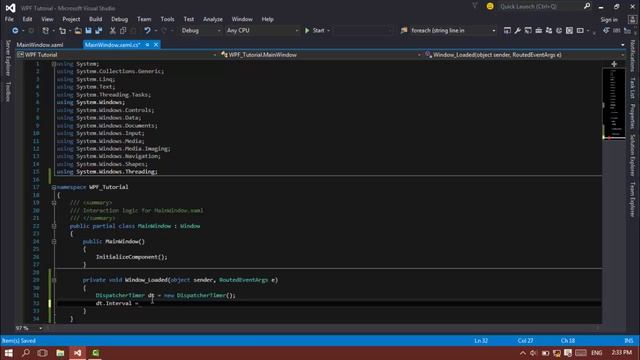This screenshot has height=360, width=640.
Task: Collapse the Window_Loaded method block
Action: click(53, 280)
